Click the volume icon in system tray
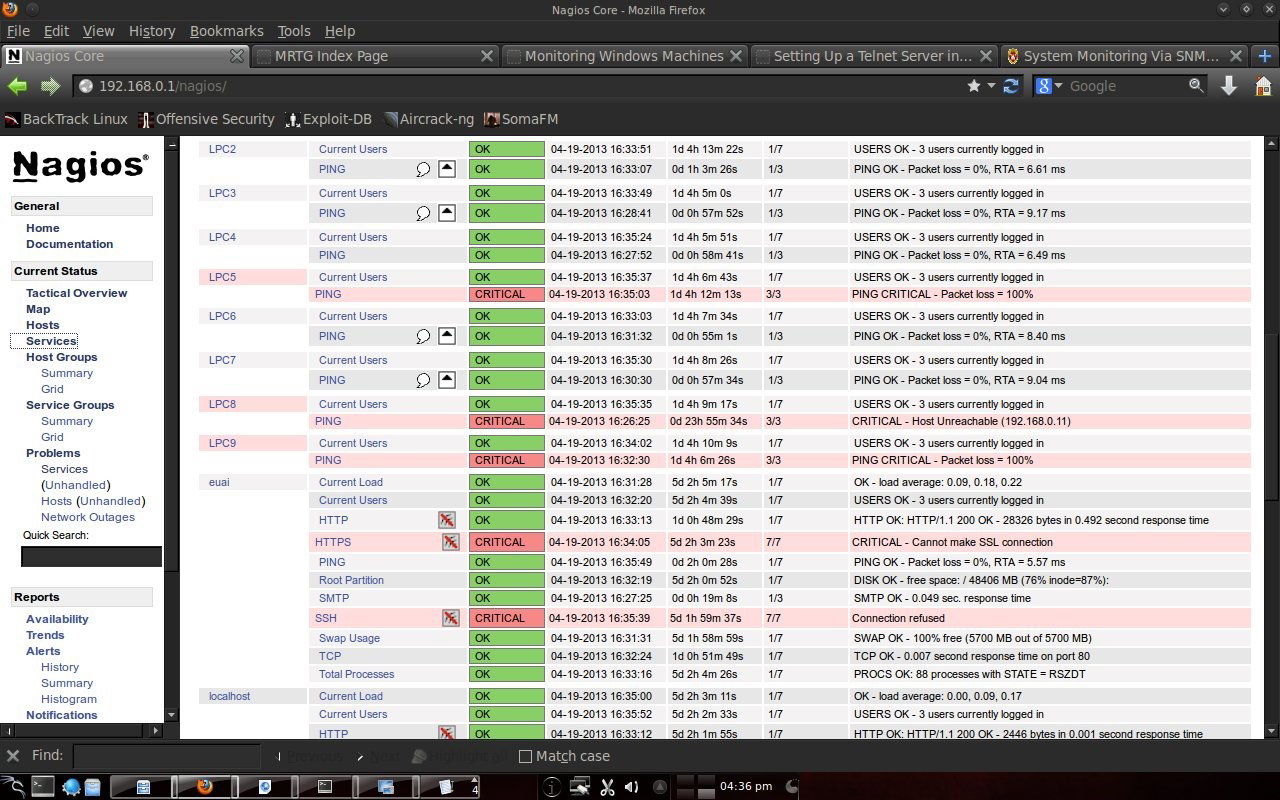 tap(631, 787)
